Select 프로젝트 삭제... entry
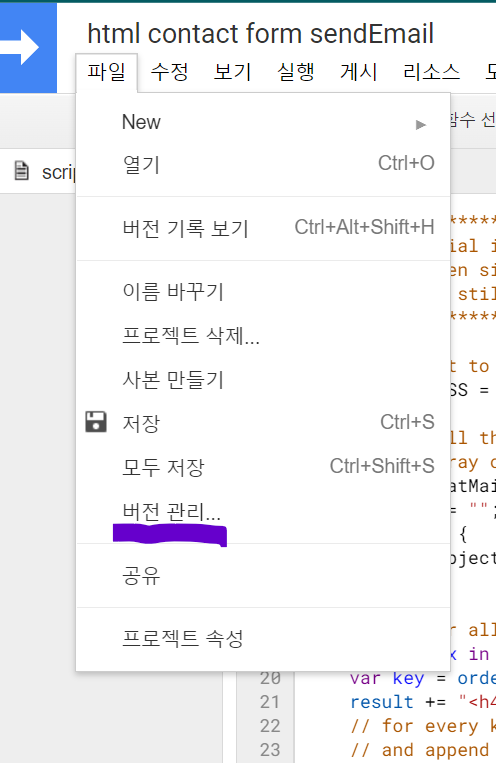 (x=263, y=335)
